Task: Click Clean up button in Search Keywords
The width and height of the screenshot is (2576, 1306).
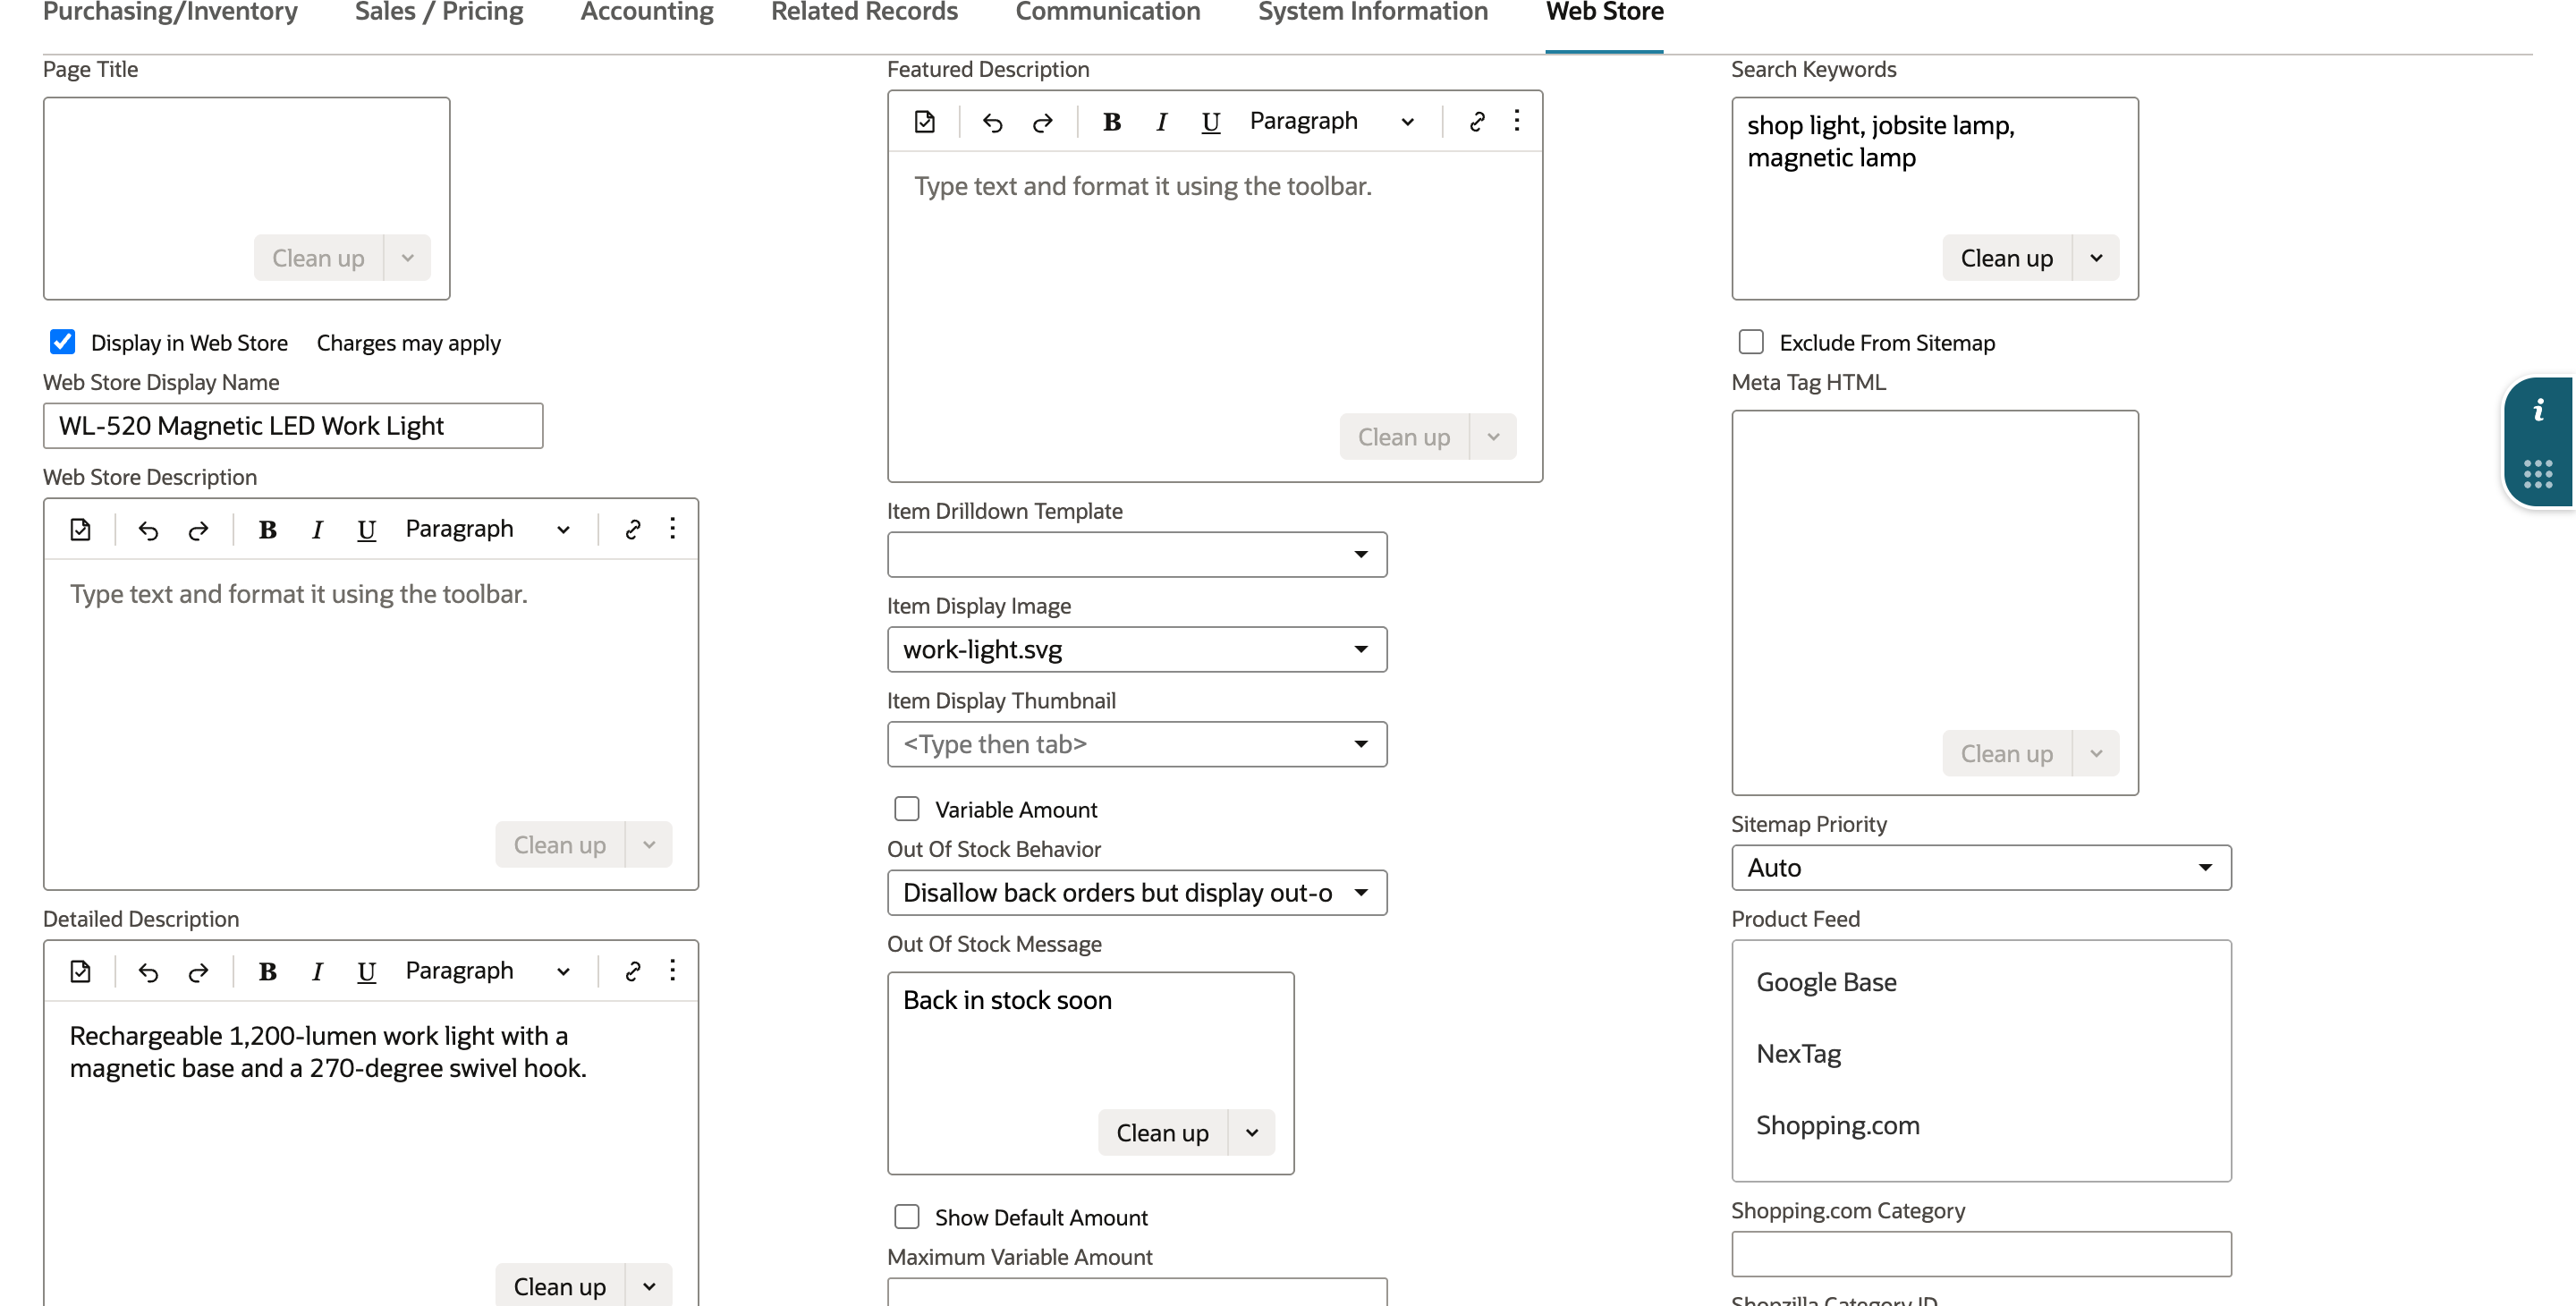Action: pos(2006,258)
